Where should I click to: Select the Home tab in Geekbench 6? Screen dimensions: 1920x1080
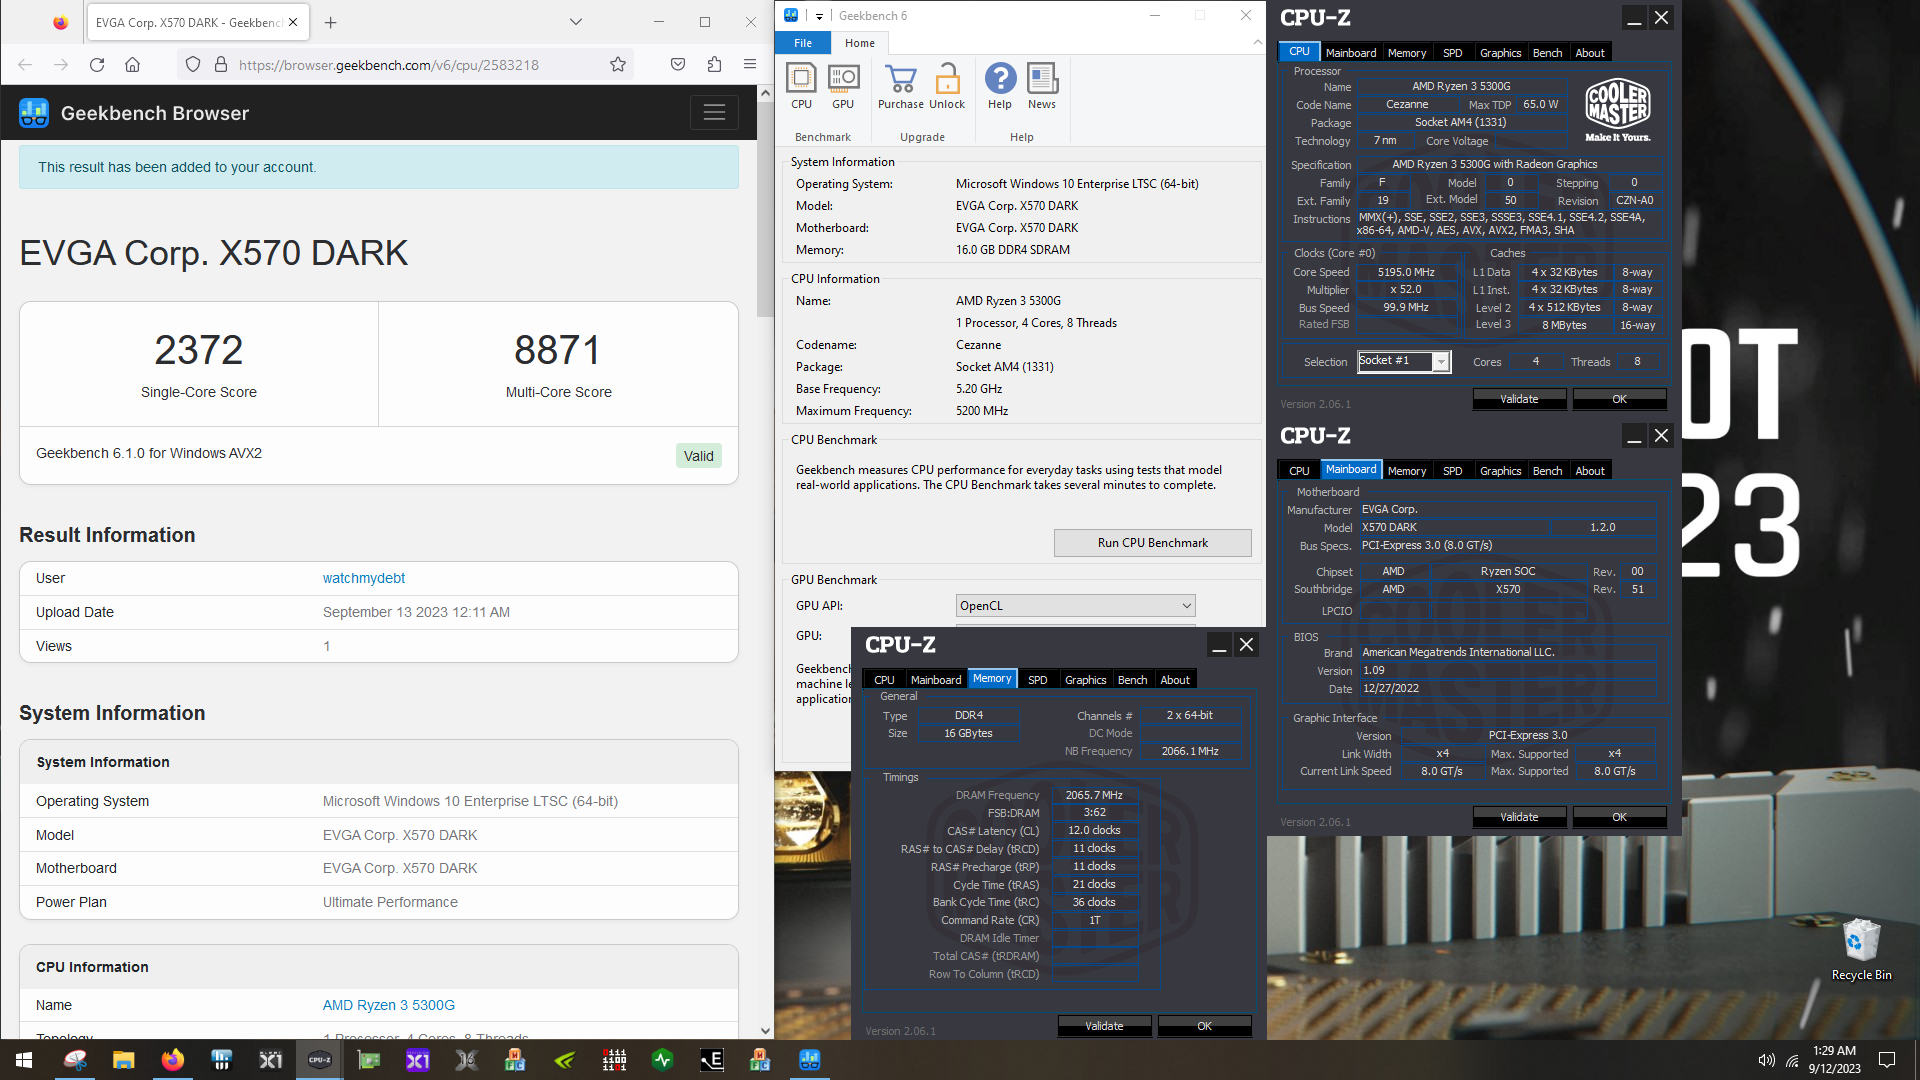(x=860, y=43)
